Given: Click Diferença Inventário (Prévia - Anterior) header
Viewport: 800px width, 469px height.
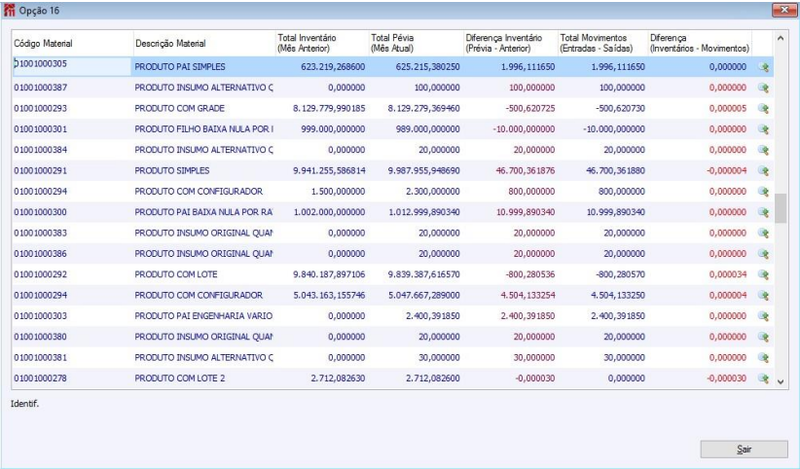Looking at the screenshot, I should (x=511, y=43).
